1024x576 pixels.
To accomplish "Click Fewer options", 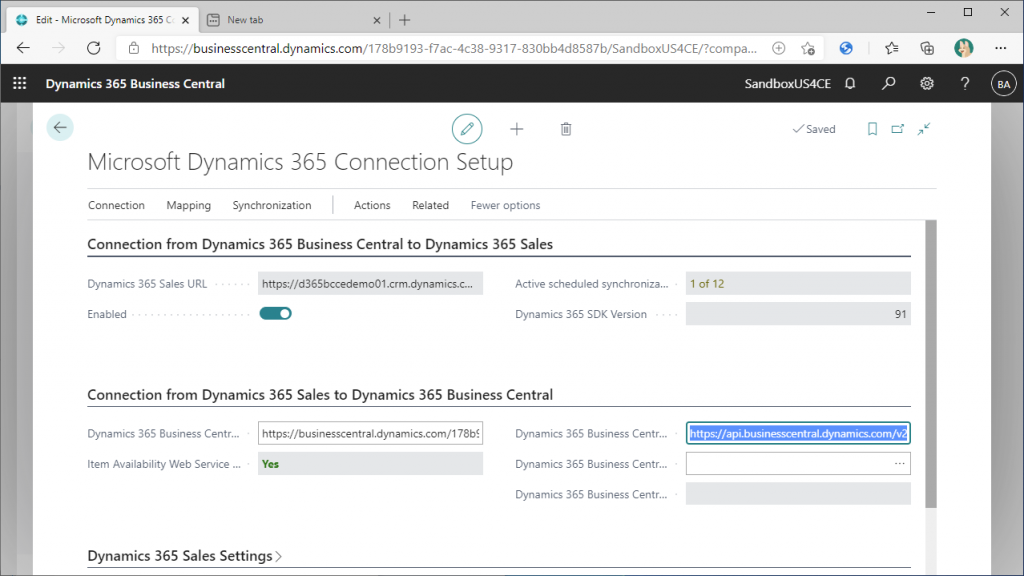I will (x=505, y=205).
